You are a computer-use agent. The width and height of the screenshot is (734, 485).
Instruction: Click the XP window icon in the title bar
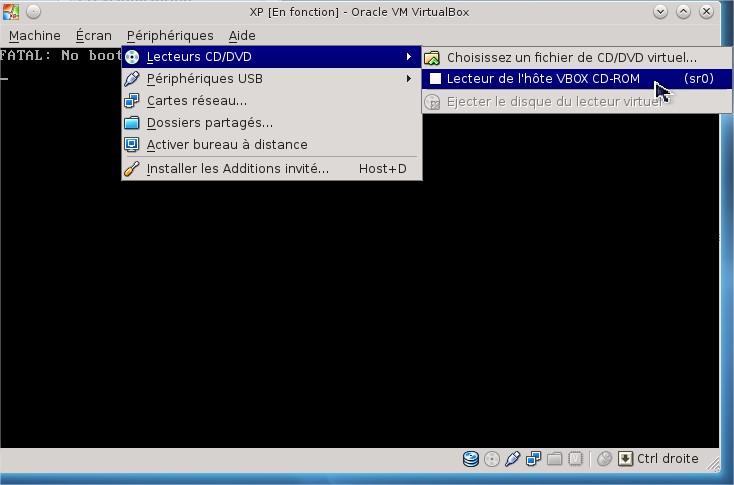[x=11, y=12]
